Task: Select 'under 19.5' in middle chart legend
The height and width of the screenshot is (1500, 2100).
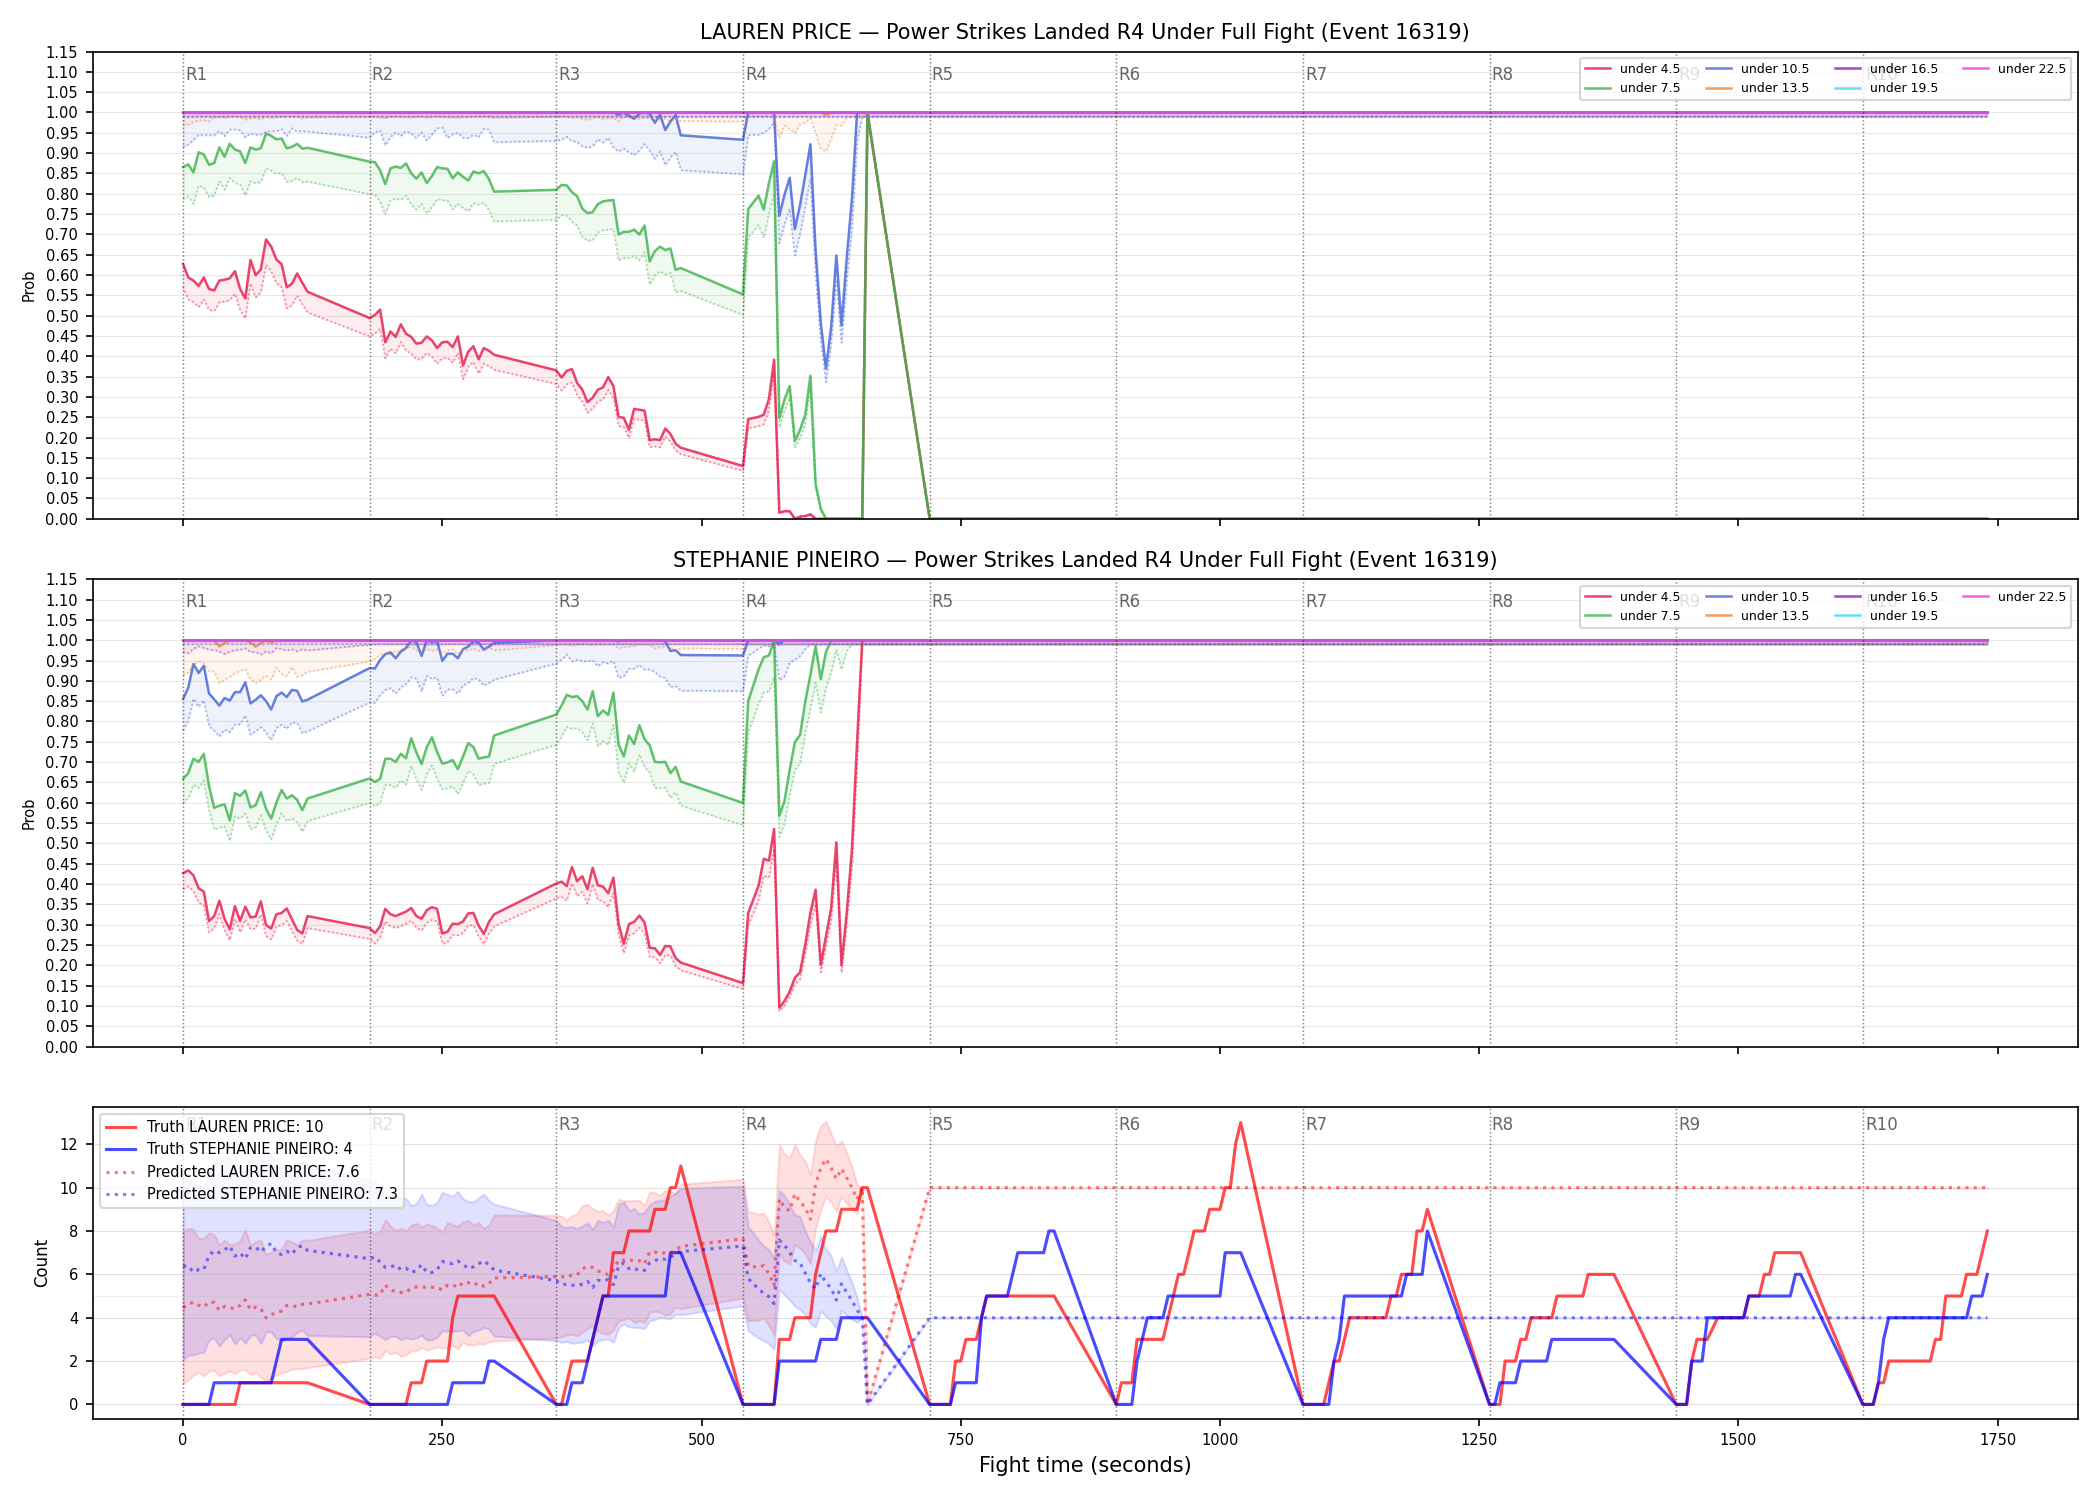Action: click(x=1886, y=616)
